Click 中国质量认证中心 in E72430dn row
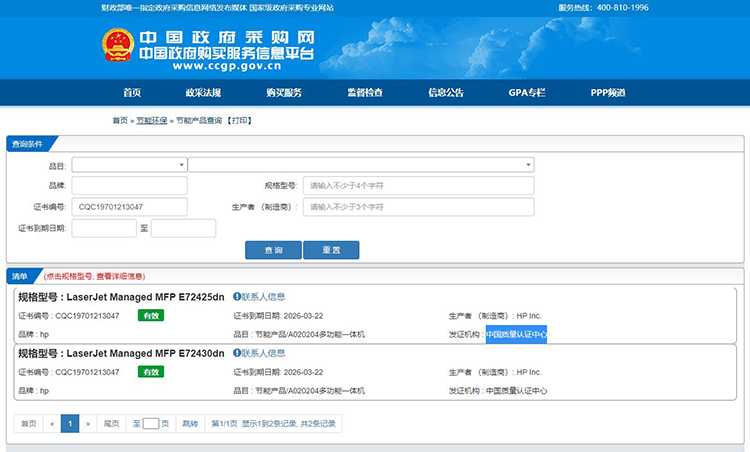The image size is (750, 452). (x=516, y=391)
